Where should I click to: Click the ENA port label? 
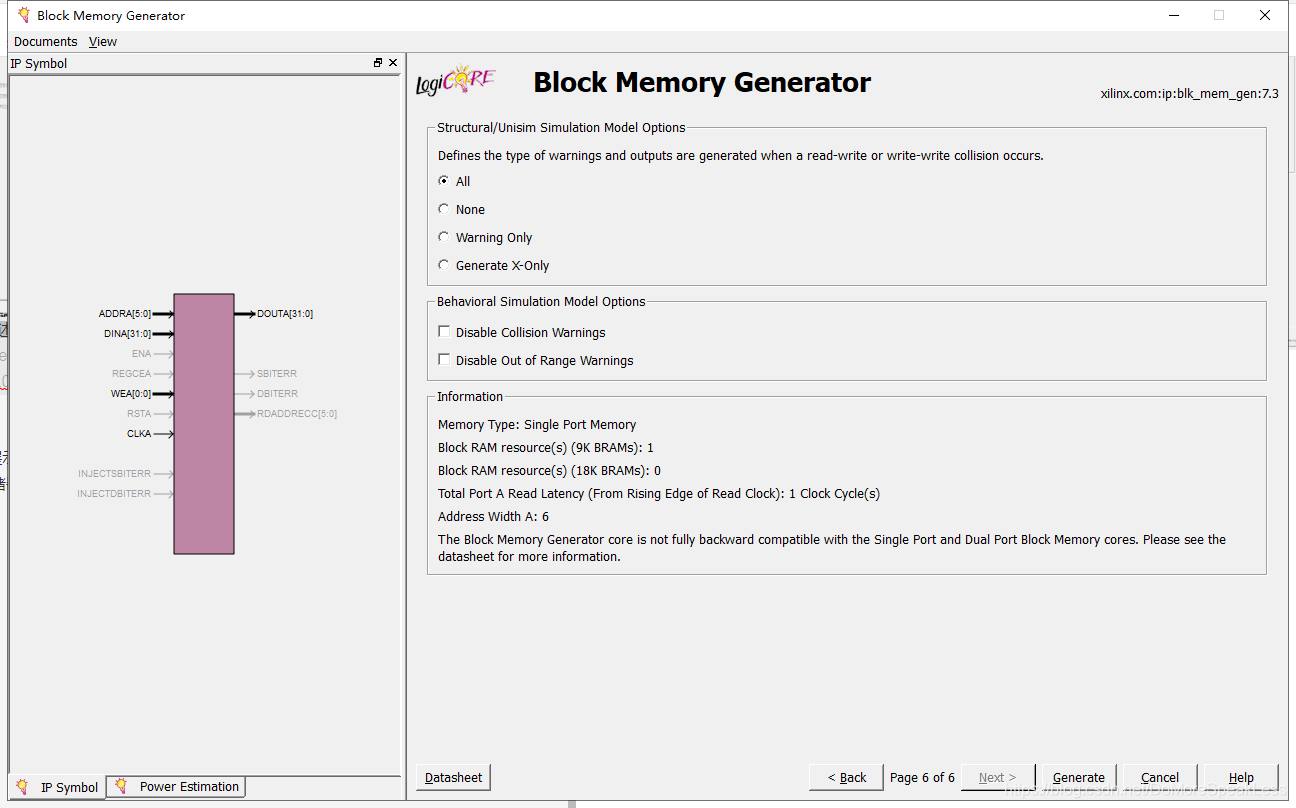(142, 354)
